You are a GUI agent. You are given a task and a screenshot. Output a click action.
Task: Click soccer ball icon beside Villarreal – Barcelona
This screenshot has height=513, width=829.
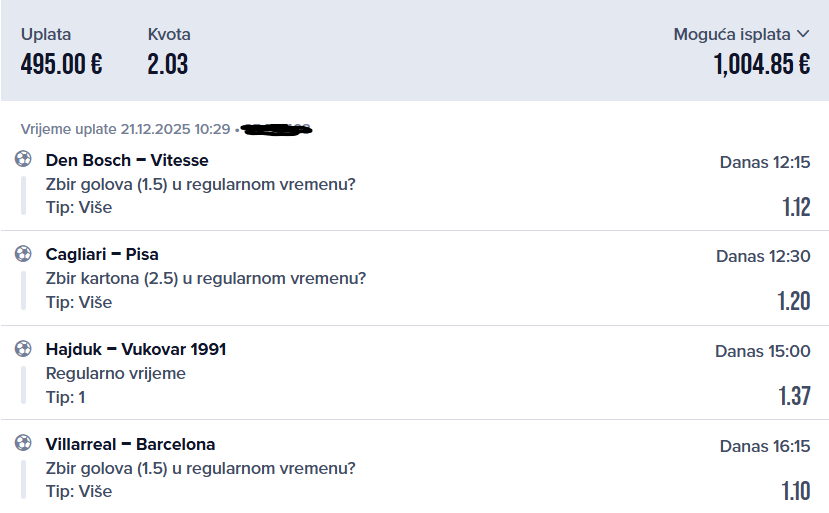[23, 443]
